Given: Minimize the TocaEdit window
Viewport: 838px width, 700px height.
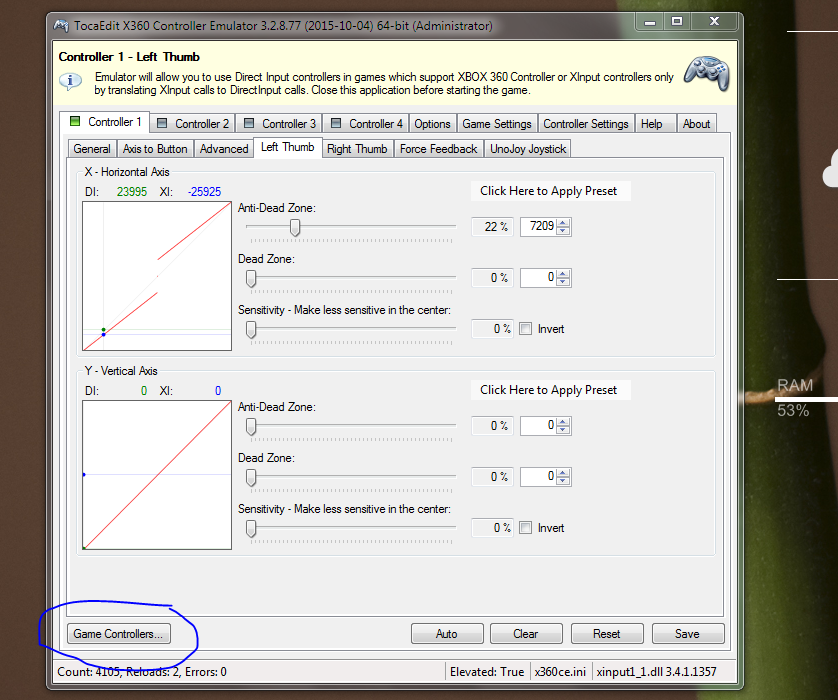Looking at the screenshot, I should click(650, 22).
